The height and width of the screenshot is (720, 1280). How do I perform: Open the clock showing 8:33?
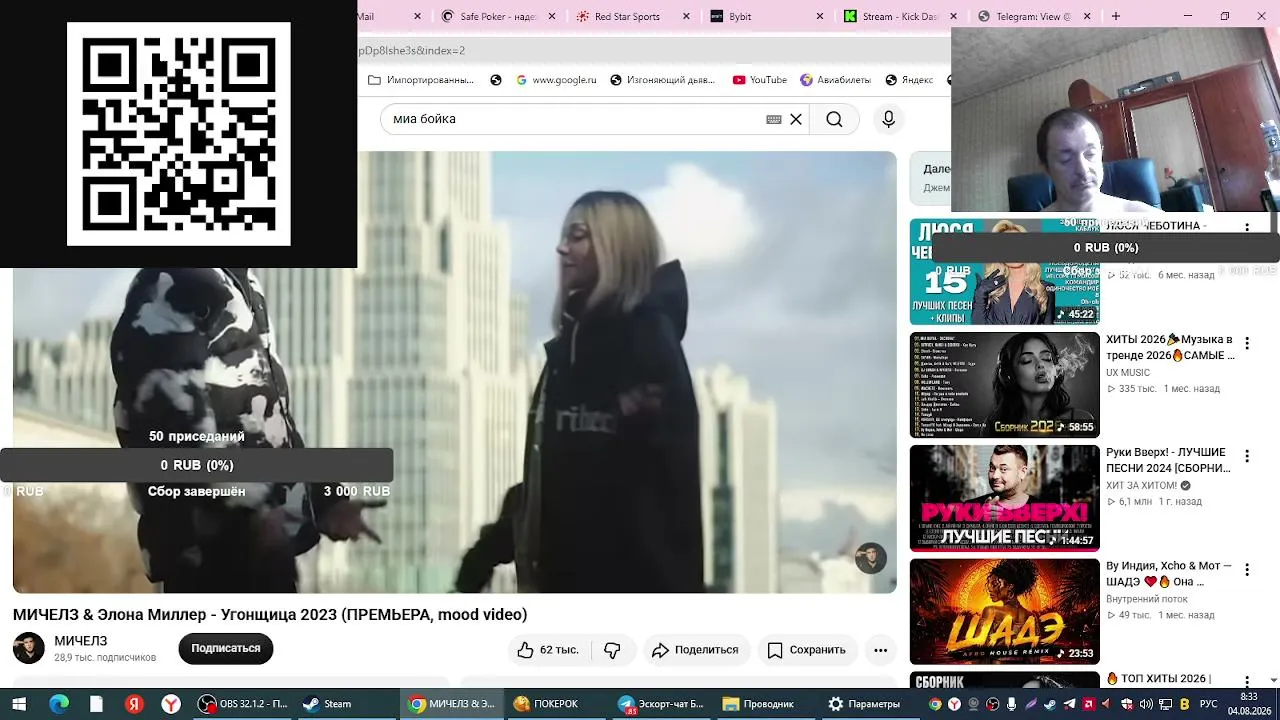coord(1249,704)
